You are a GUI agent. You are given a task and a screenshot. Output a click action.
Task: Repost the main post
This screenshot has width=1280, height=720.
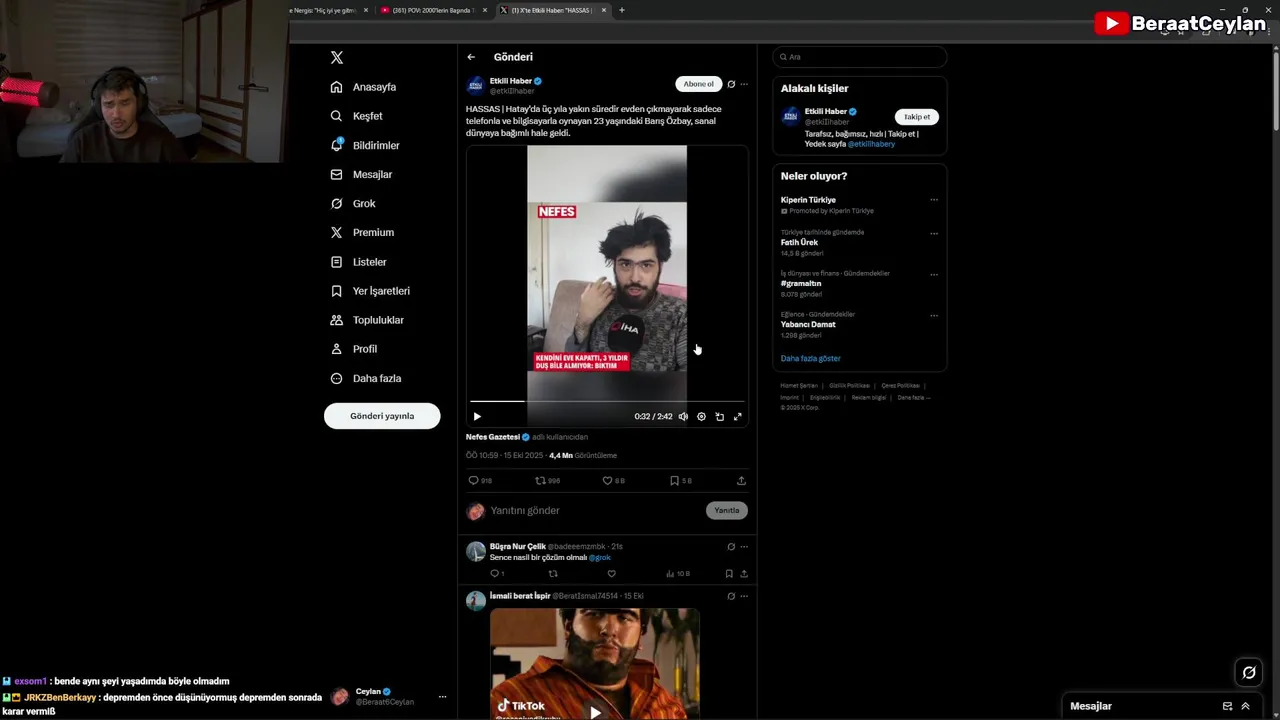[x=541, y=481]
